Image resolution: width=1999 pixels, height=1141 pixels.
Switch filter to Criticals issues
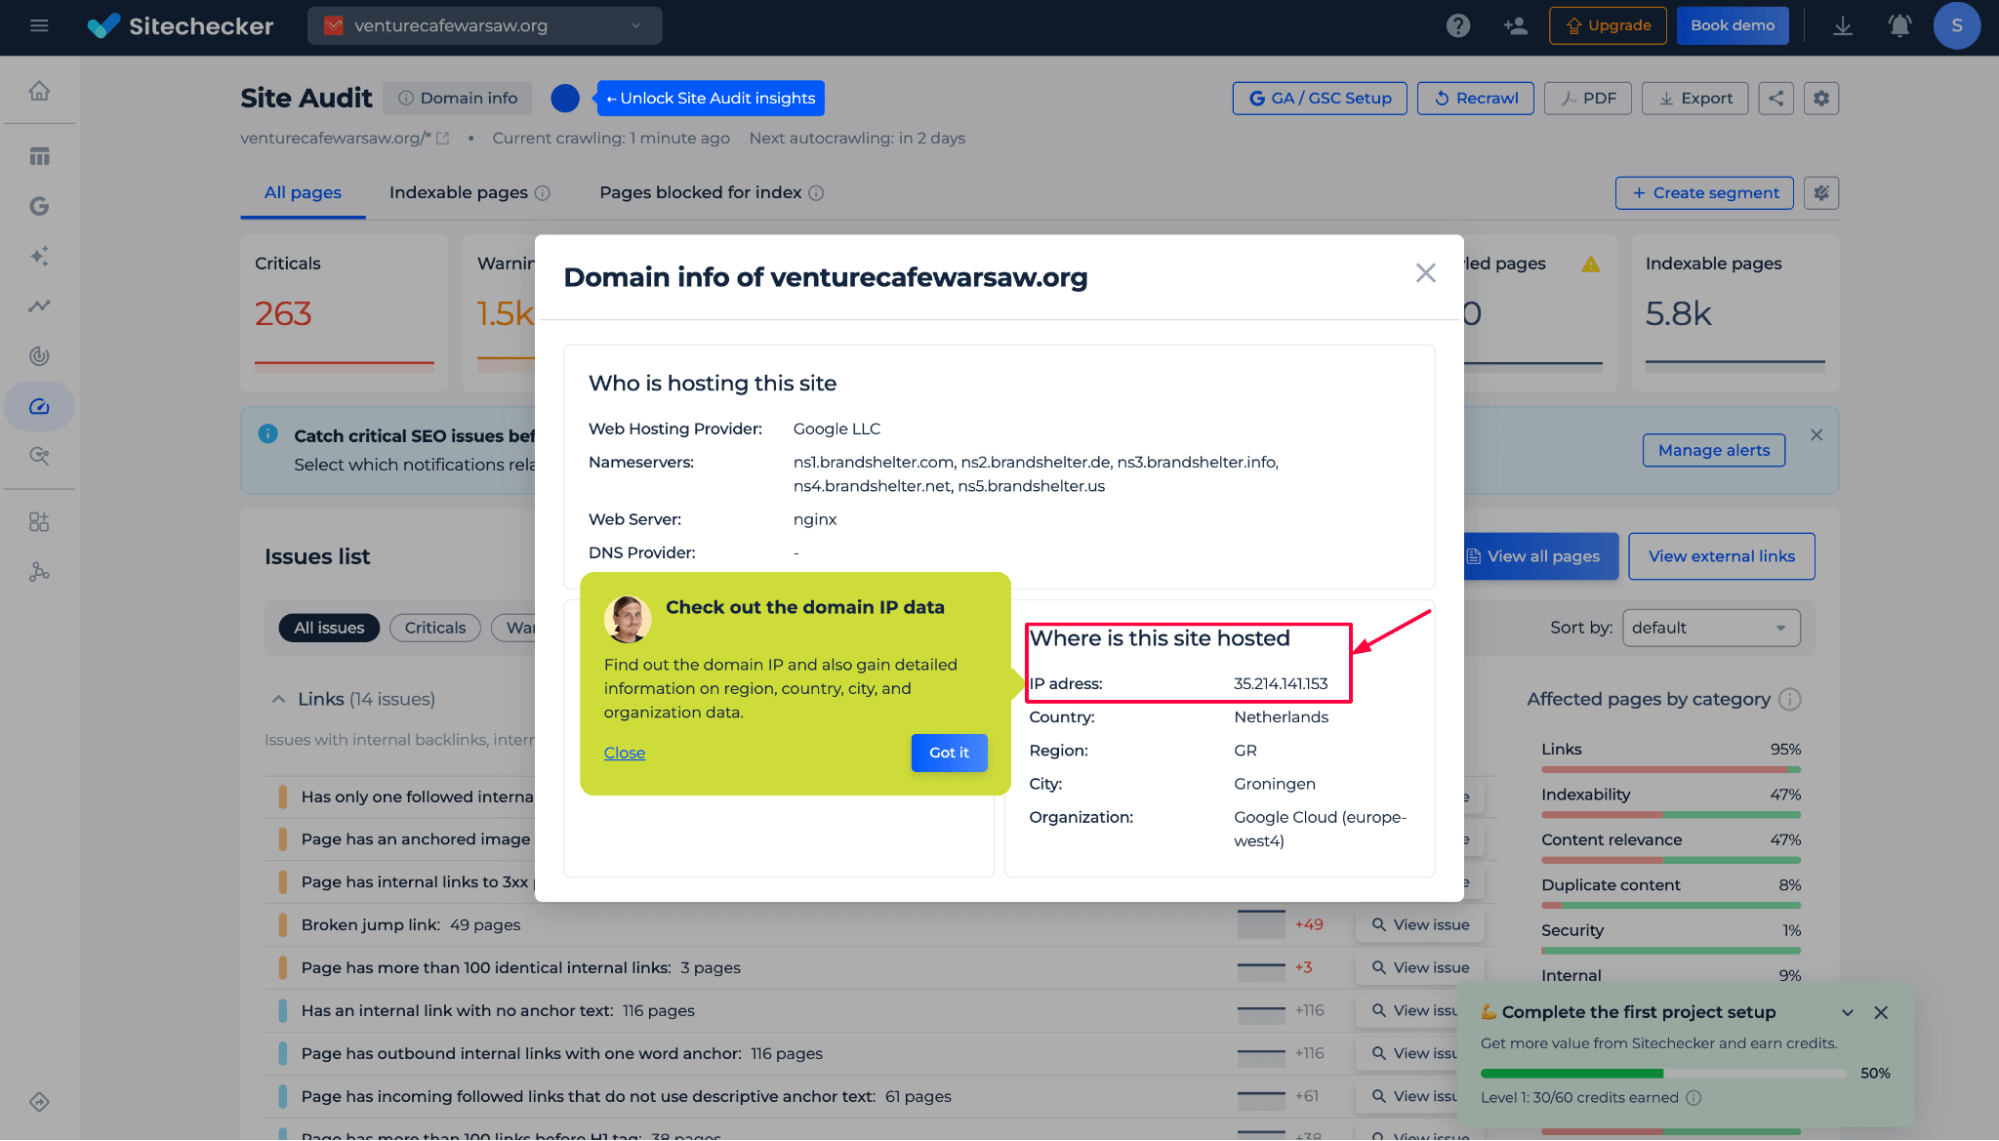click(434, 627)
